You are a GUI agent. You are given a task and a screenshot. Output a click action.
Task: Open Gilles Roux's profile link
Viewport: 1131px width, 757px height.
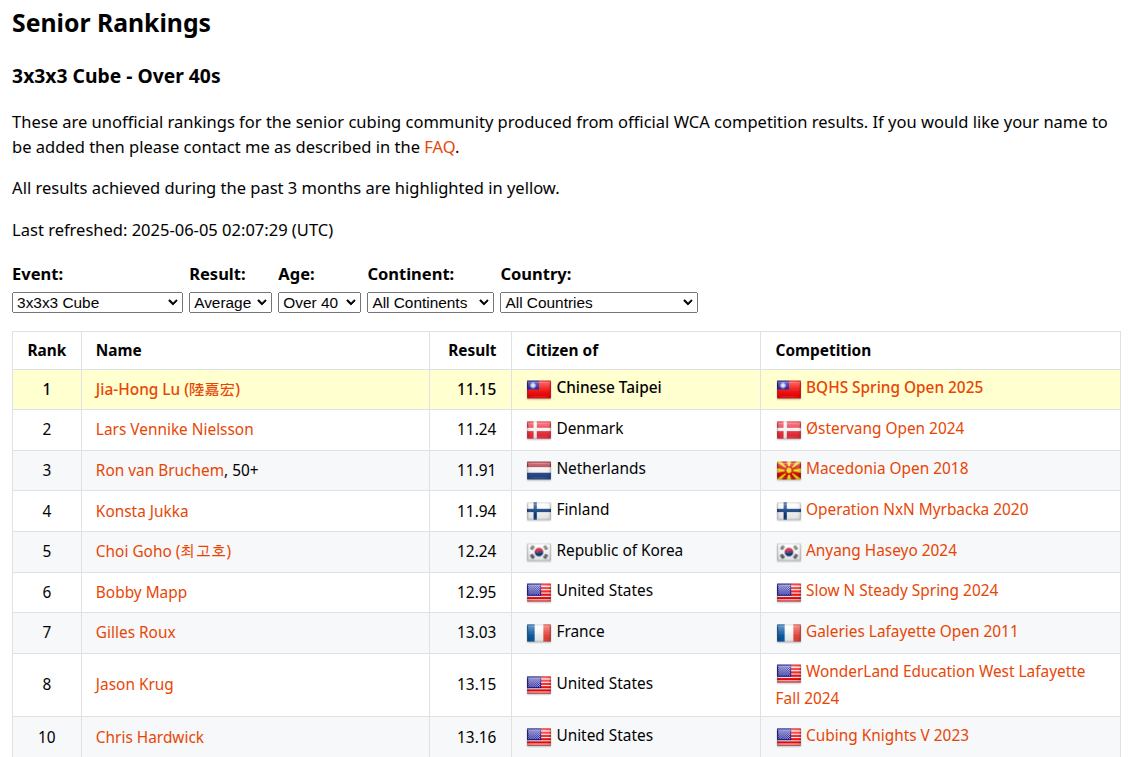tap(135, 632)
